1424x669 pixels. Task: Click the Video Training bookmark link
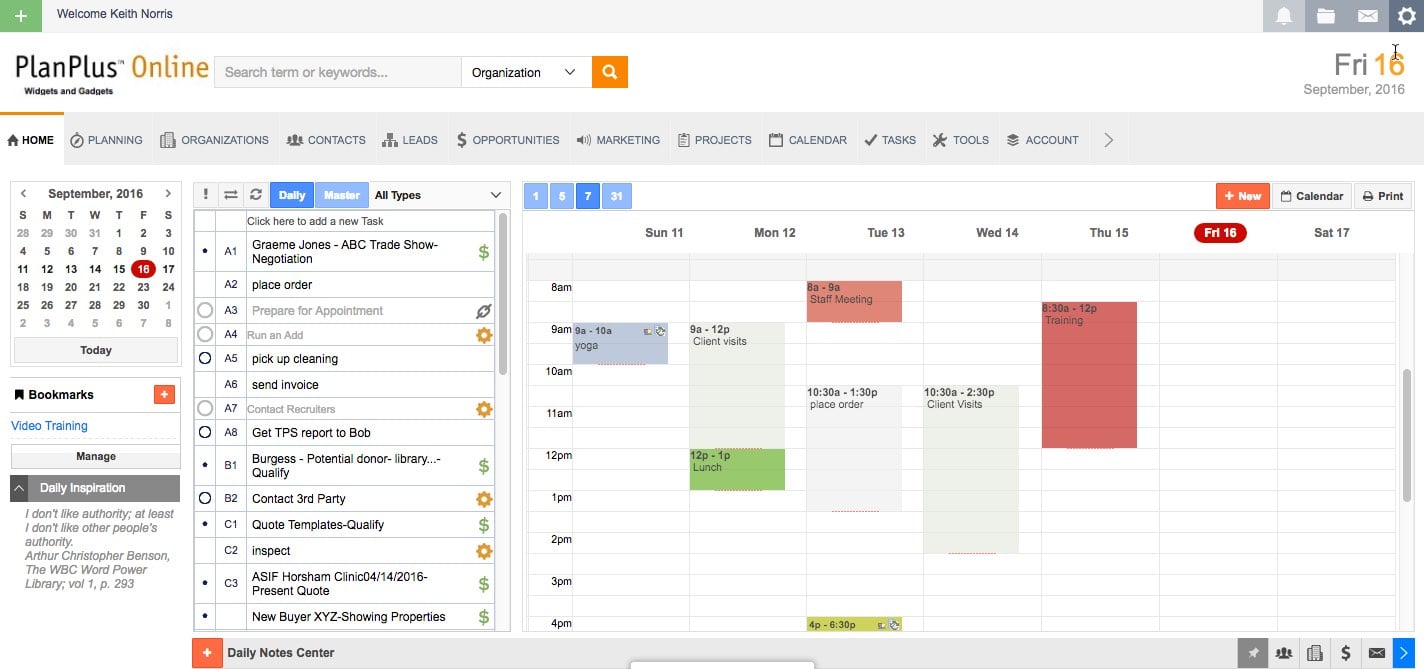point(49,426)
